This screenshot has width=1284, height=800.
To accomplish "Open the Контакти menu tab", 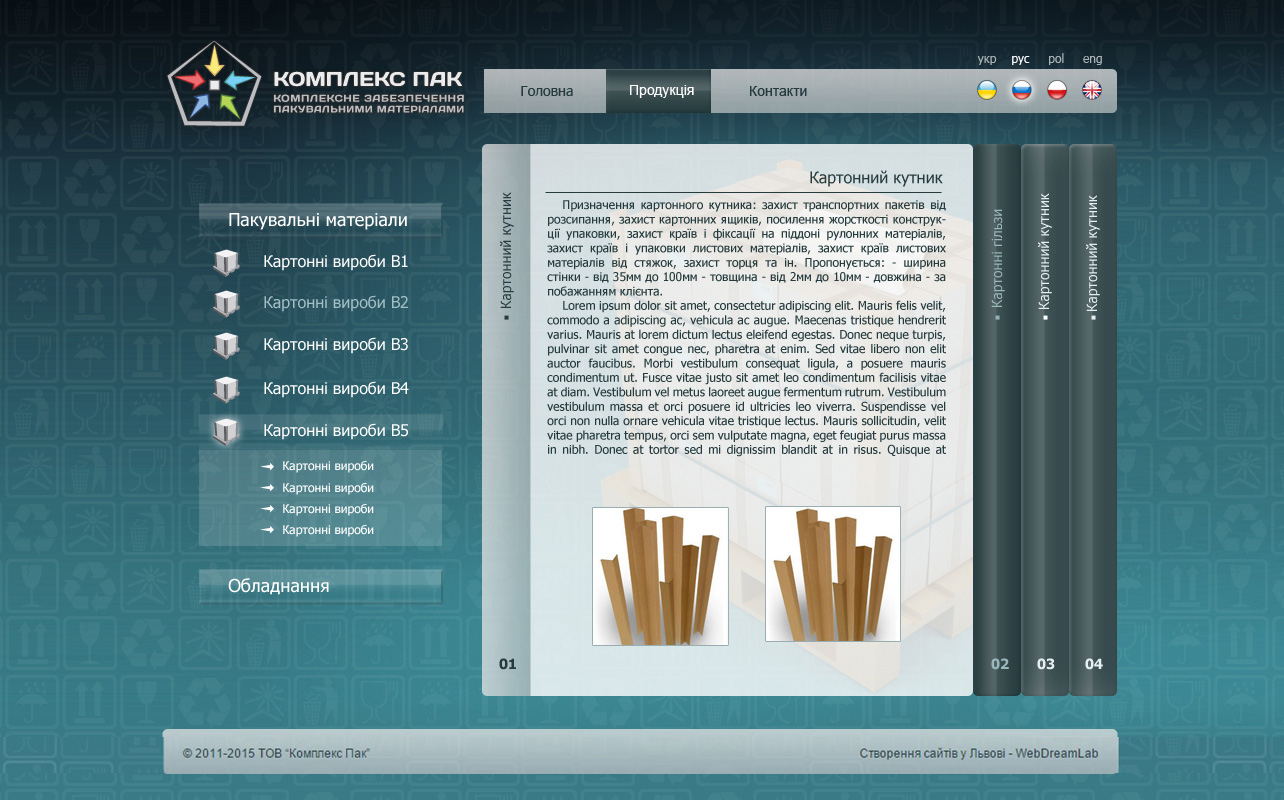I will click(777, 91).
